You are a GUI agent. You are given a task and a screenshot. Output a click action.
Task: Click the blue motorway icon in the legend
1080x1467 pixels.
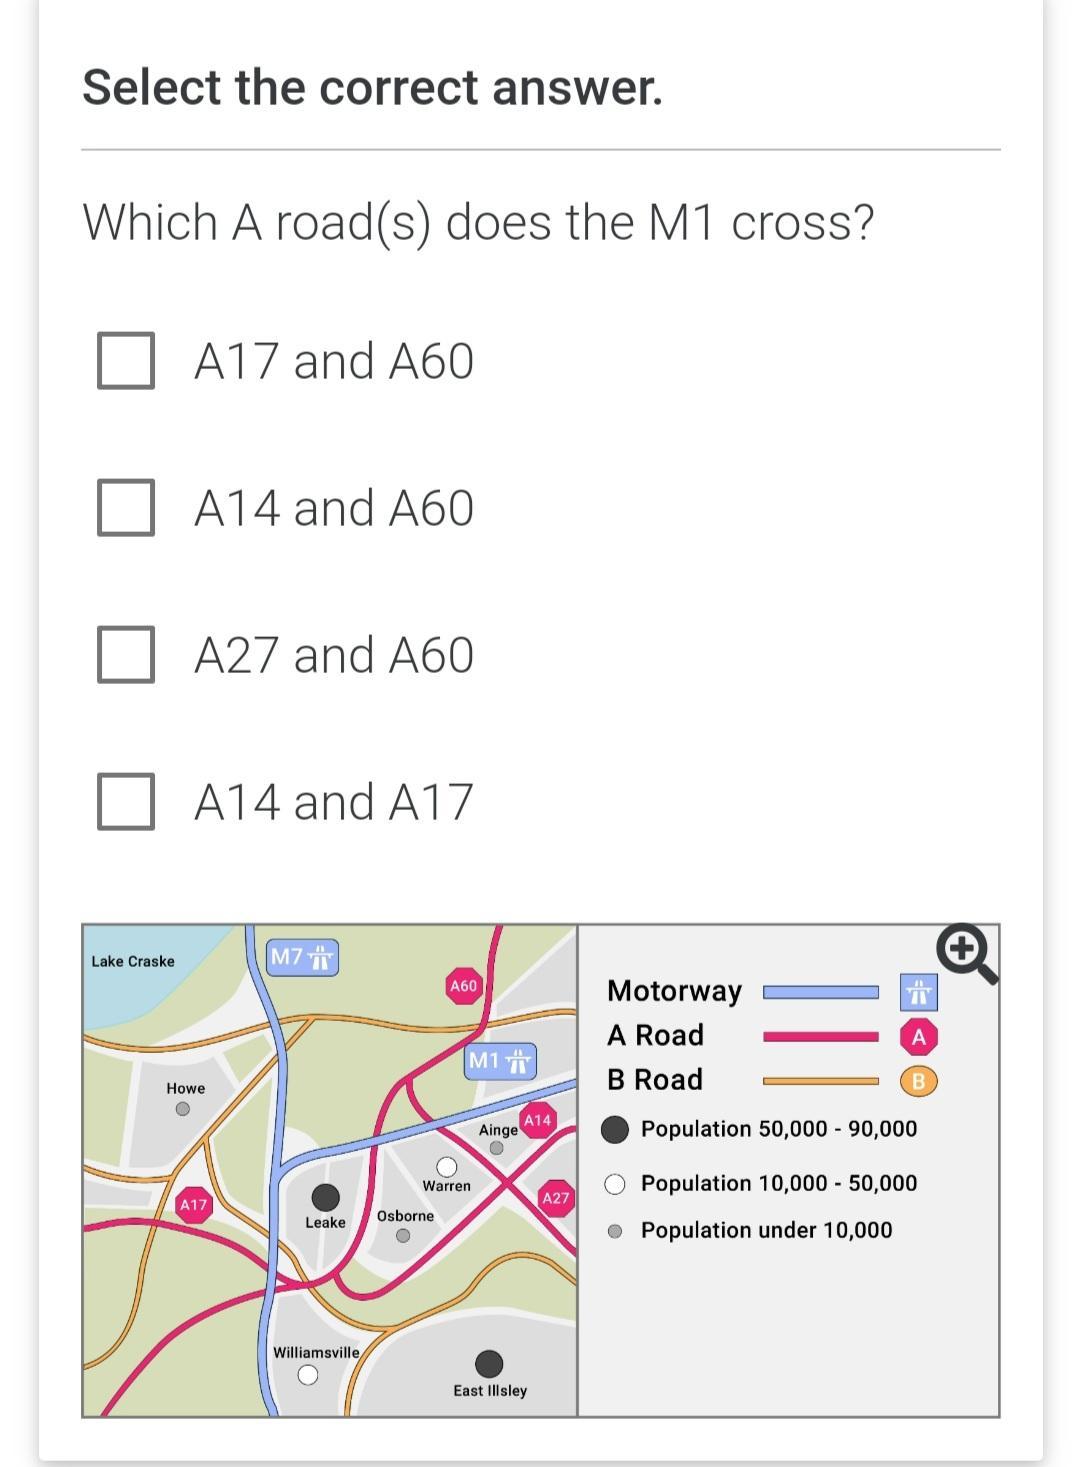point(918,993)
